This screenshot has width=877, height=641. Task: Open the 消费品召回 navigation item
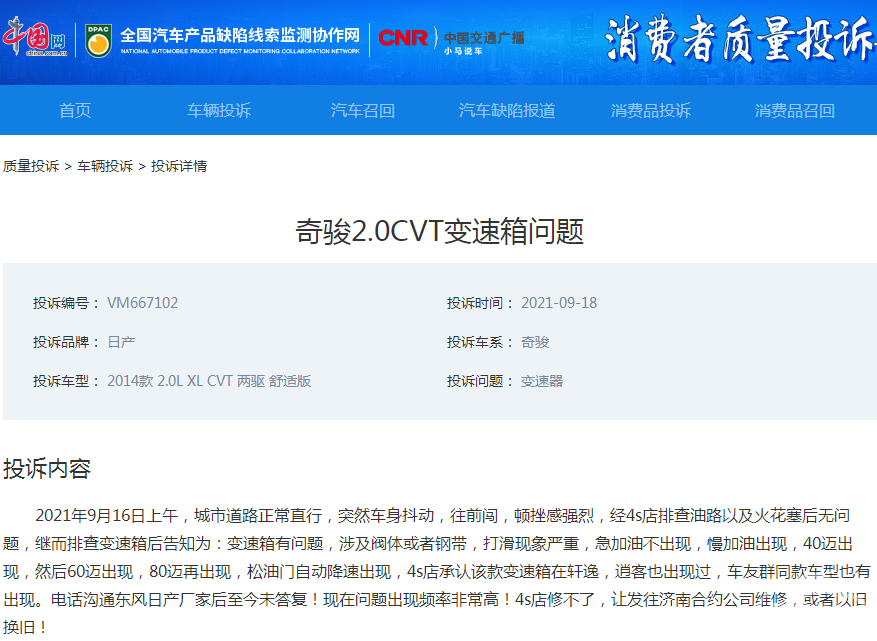point(794,110)
